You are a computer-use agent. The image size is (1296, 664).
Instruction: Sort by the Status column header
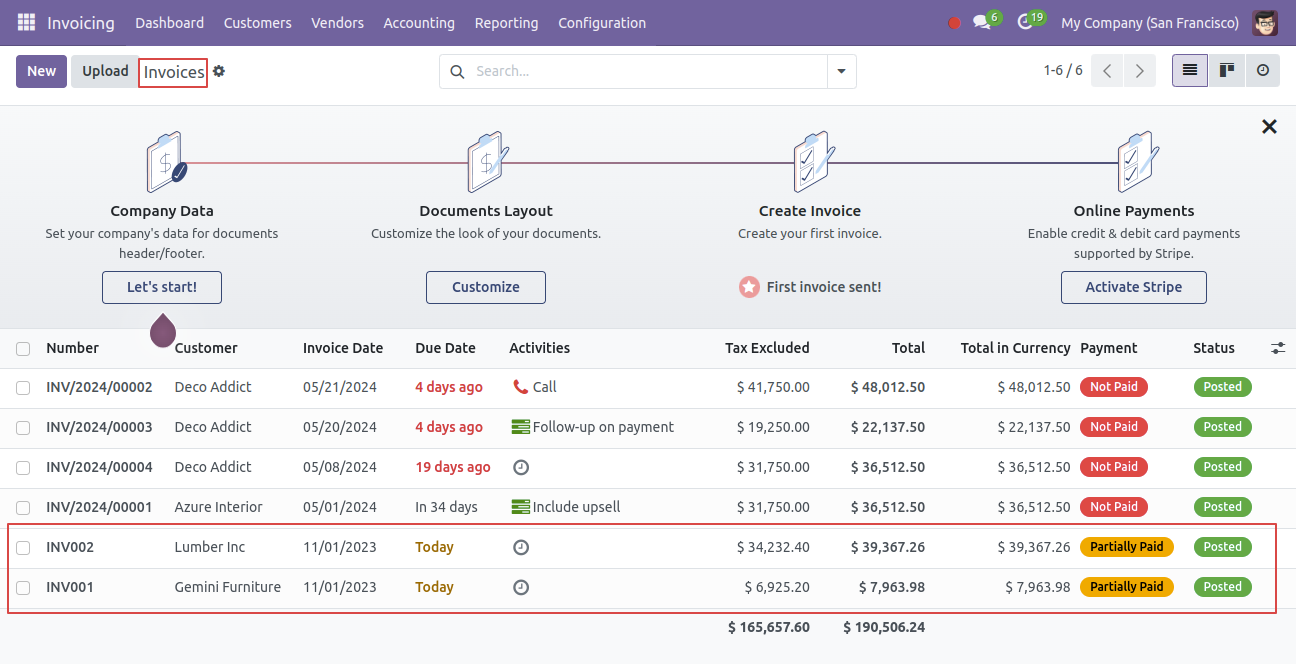[1214, 348]
